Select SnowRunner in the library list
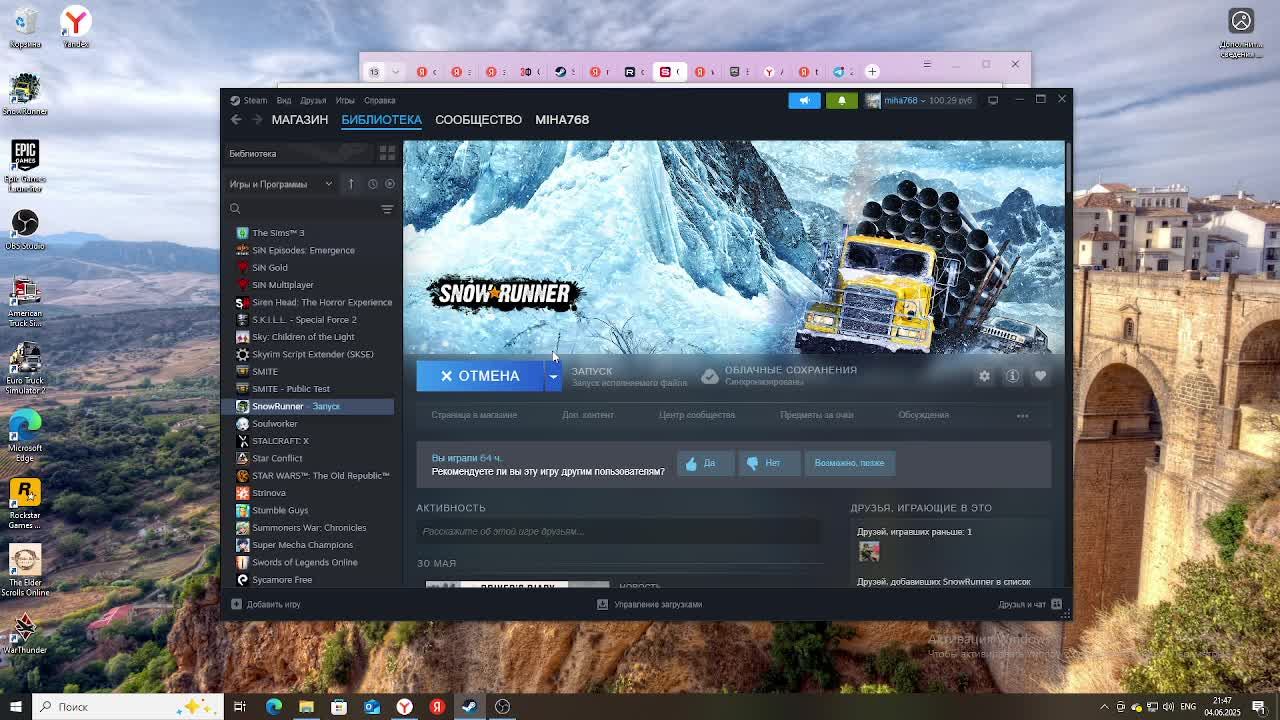 point(308,406)
